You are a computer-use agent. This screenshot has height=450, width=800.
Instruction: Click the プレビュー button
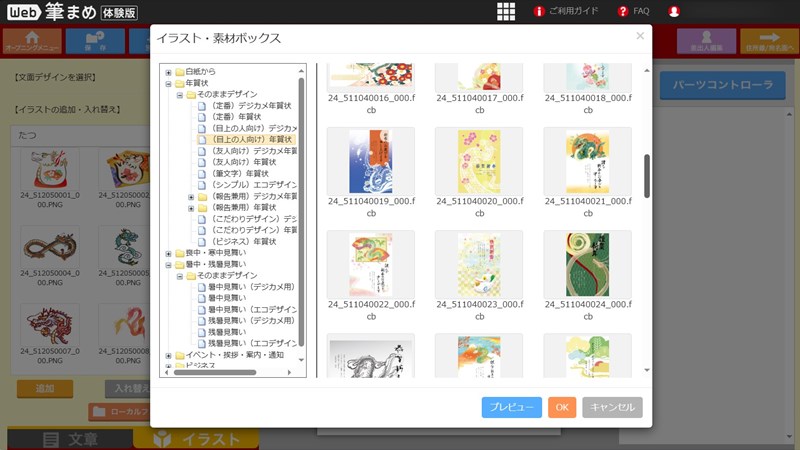512,407
